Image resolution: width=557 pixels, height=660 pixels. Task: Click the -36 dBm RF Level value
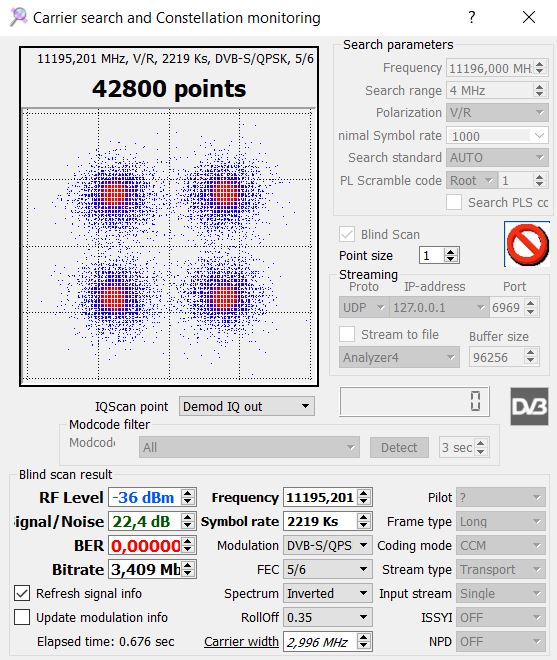tap(145, 498)
